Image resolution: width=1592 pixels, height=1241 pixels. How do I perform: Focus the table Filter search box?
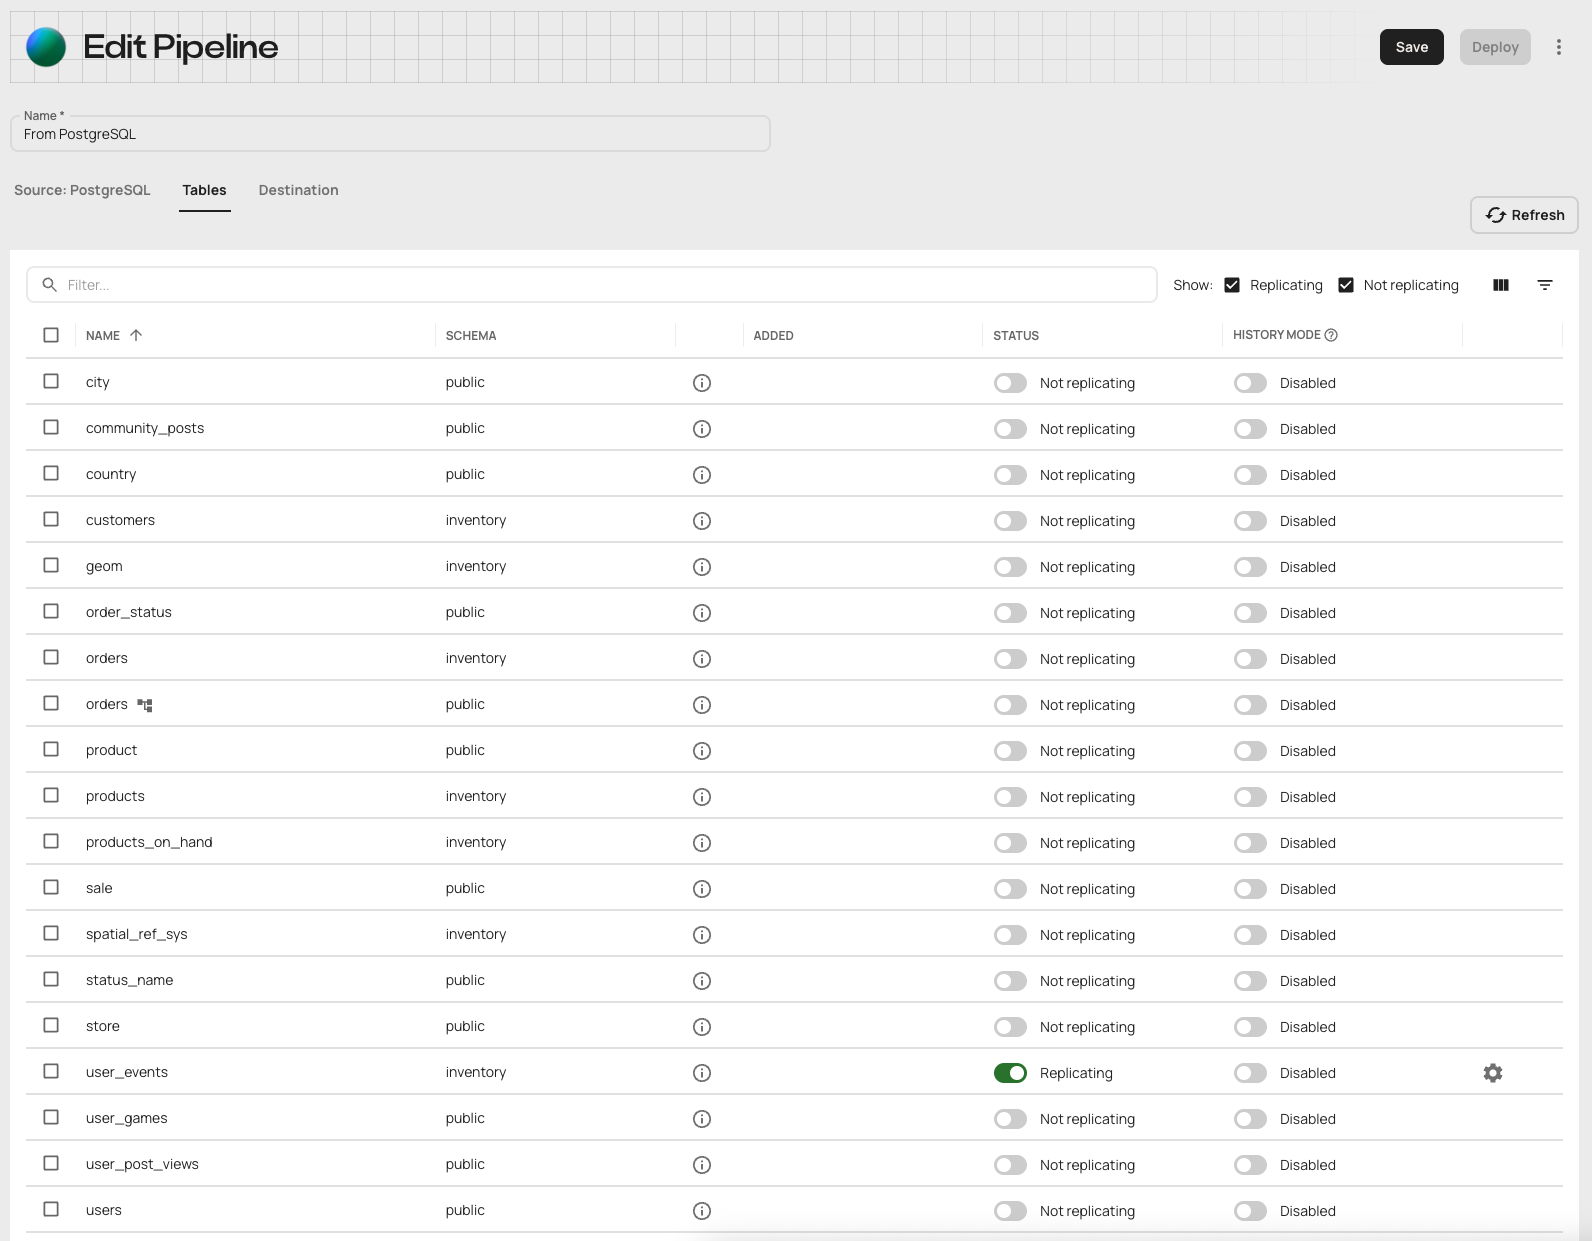click(x=592, y=285)
